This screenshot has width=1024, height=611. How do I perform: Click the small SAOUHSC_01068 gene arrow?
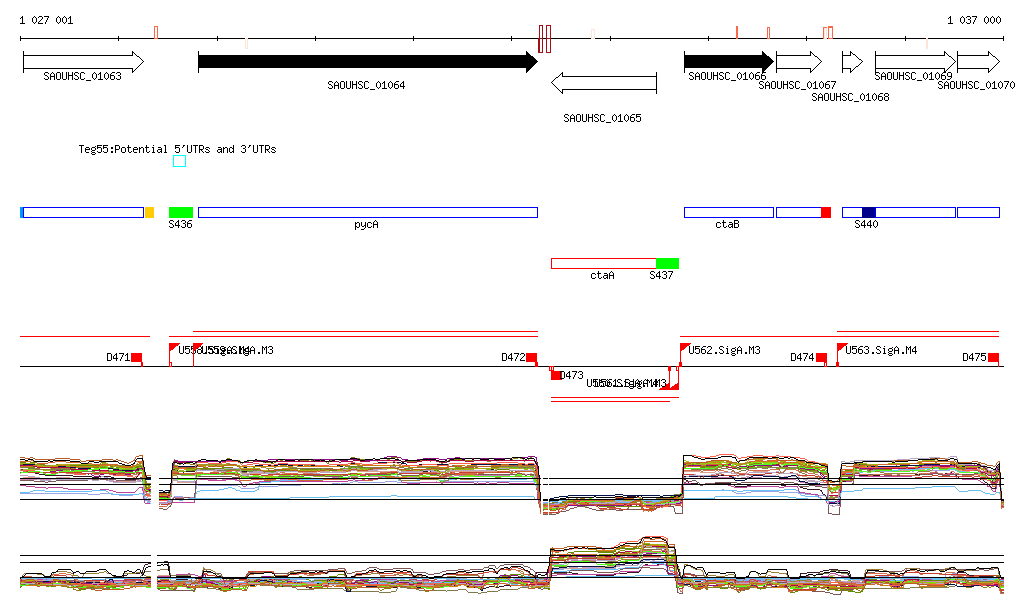pos(852,62)
